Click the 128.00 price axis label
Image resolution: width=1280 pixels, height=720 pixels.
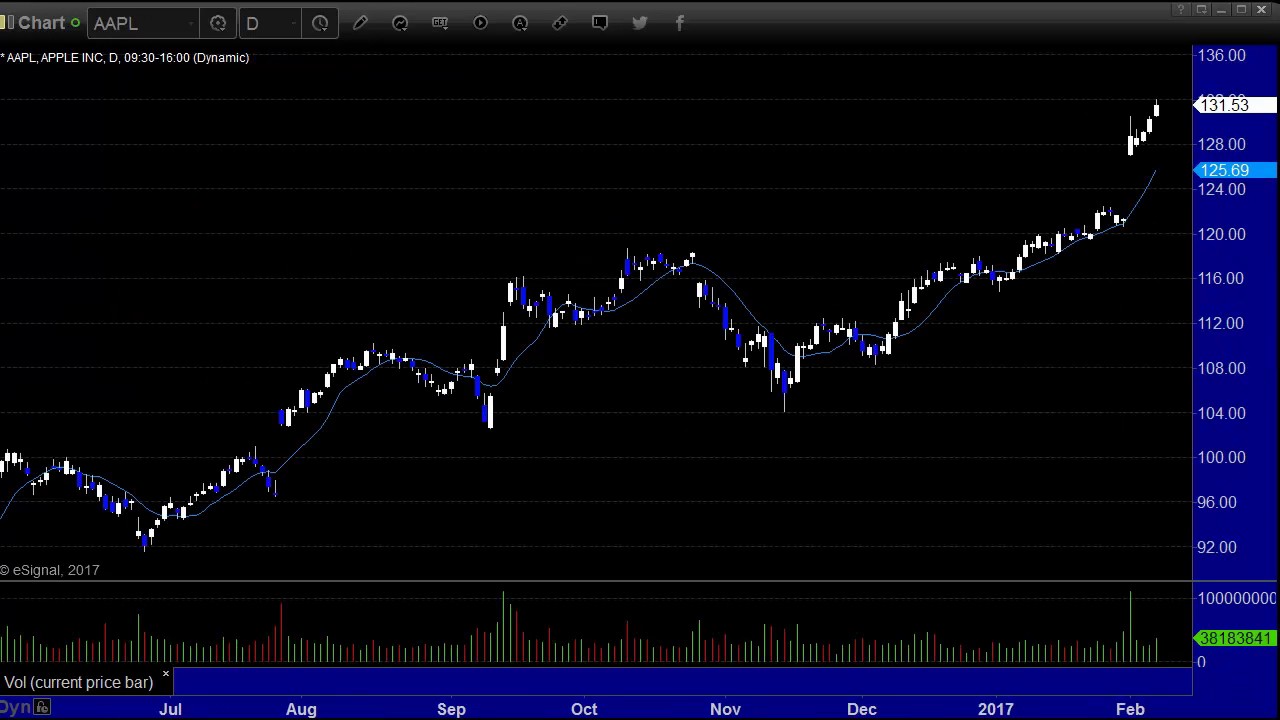click(x=1222, y=144)
